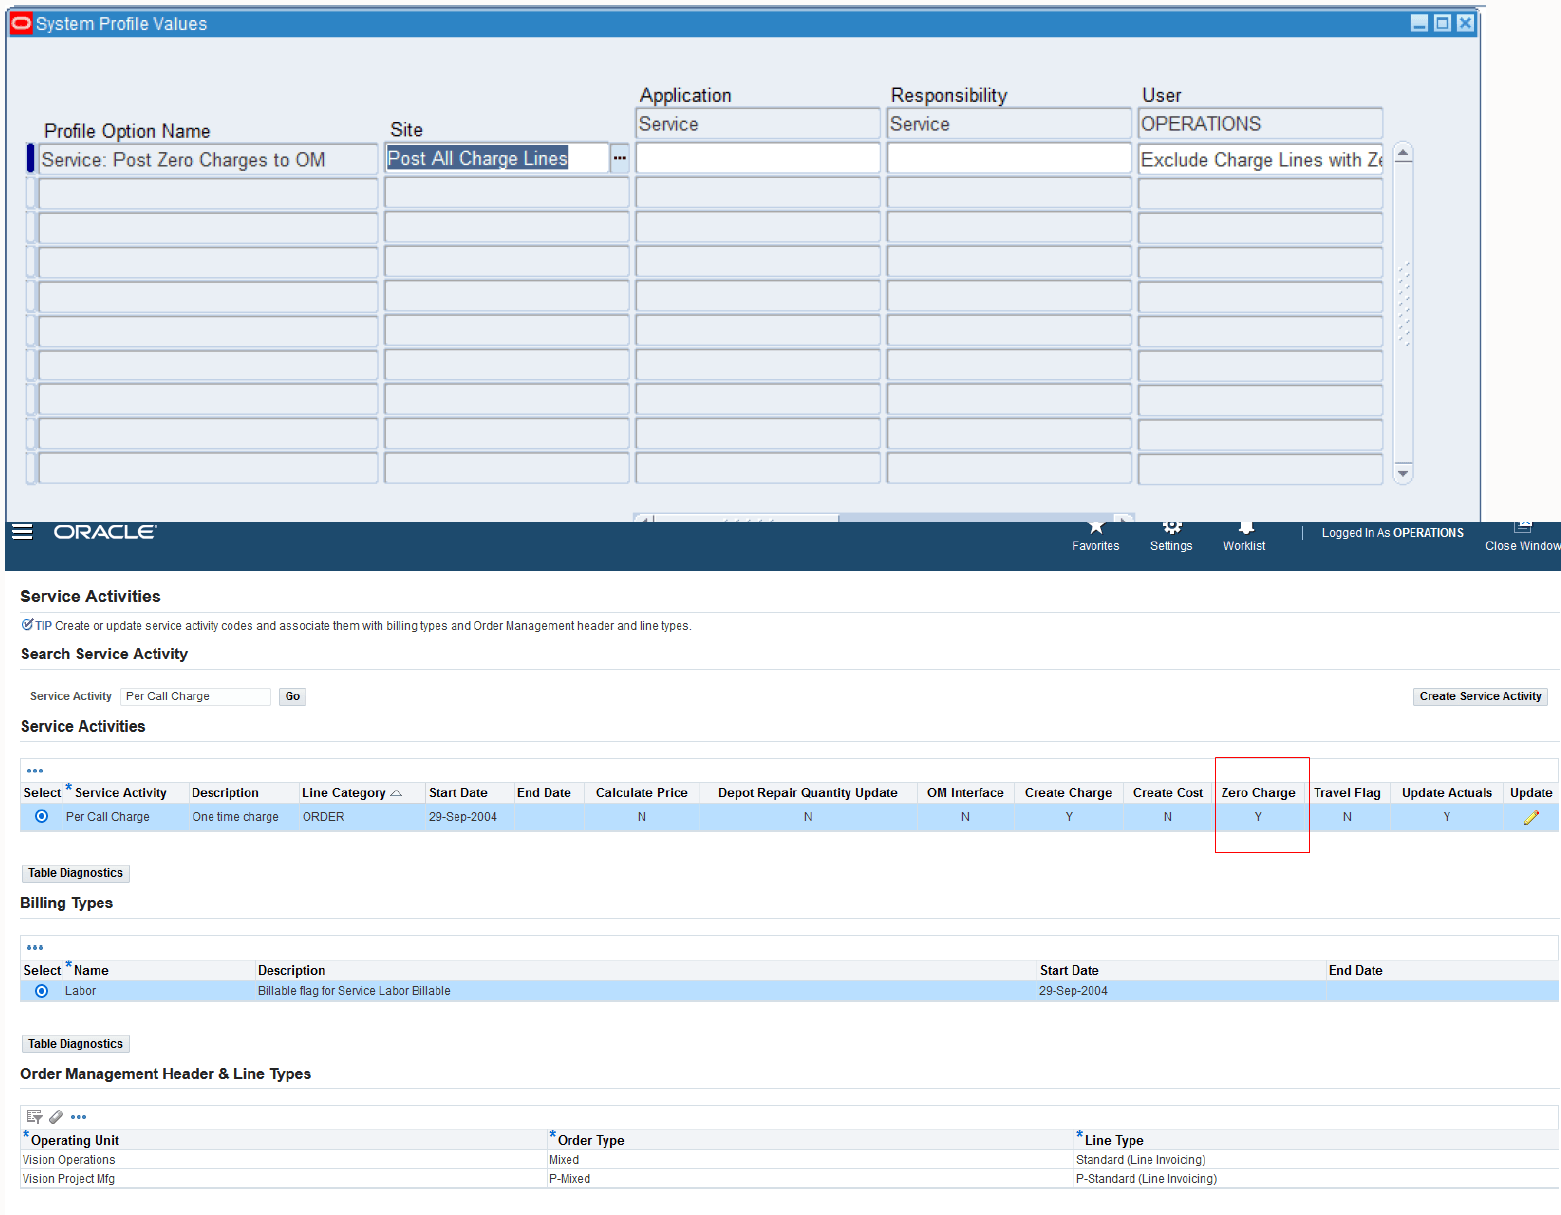Click the Per Call Charge cell text
This screenshot has height=1215, width=1561.
coord(108,817)
